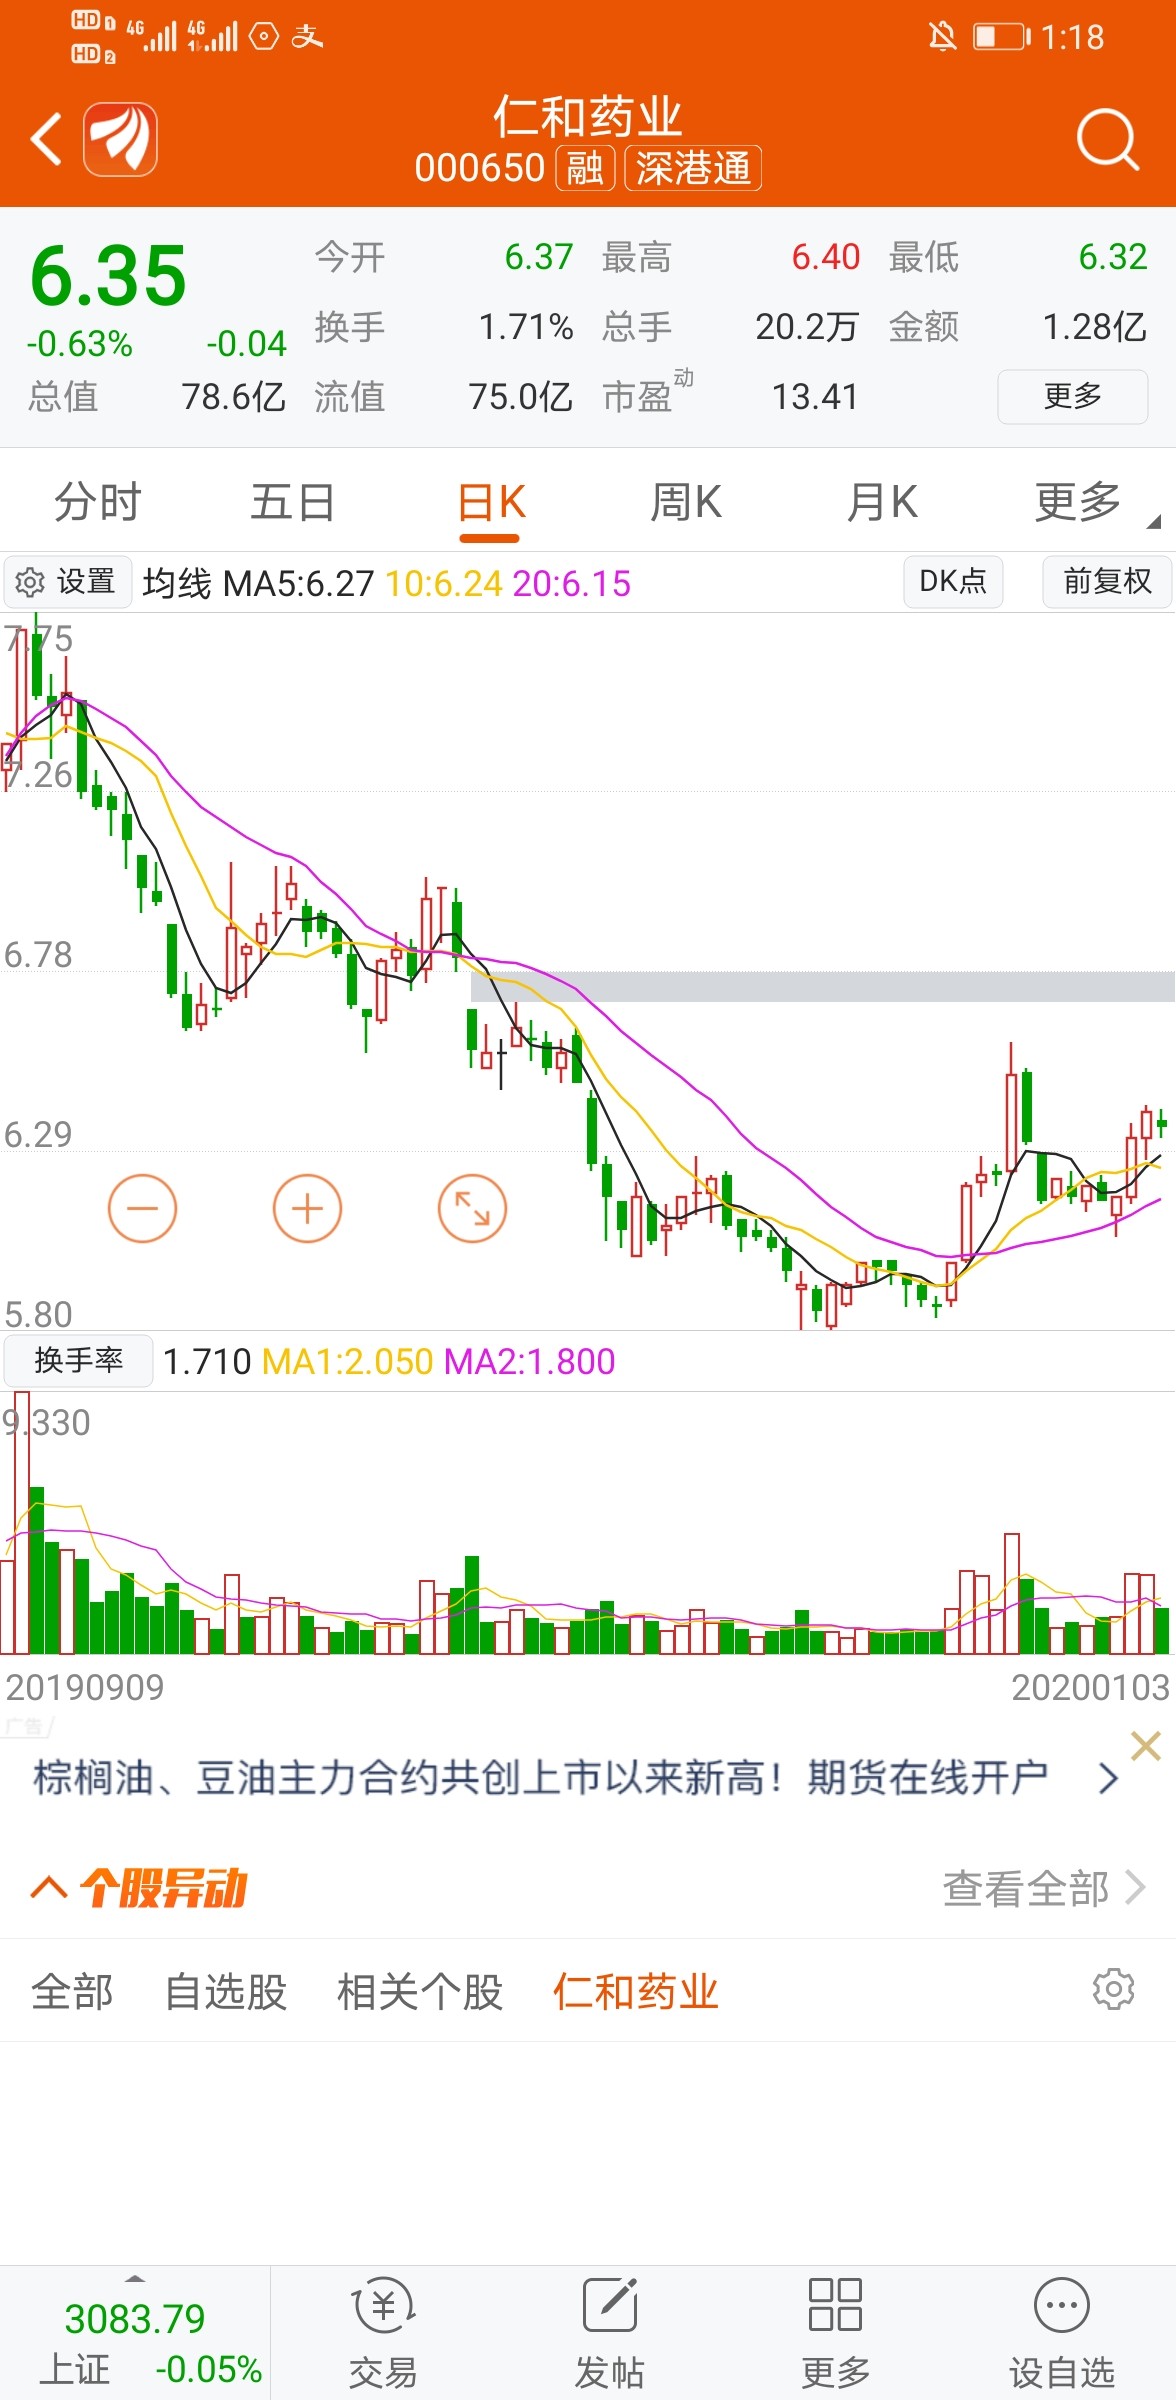Screen dimensions: 1176x2400
Task: Tap the 均线 MA5:6.27 legend
Action: click(258, 583)
